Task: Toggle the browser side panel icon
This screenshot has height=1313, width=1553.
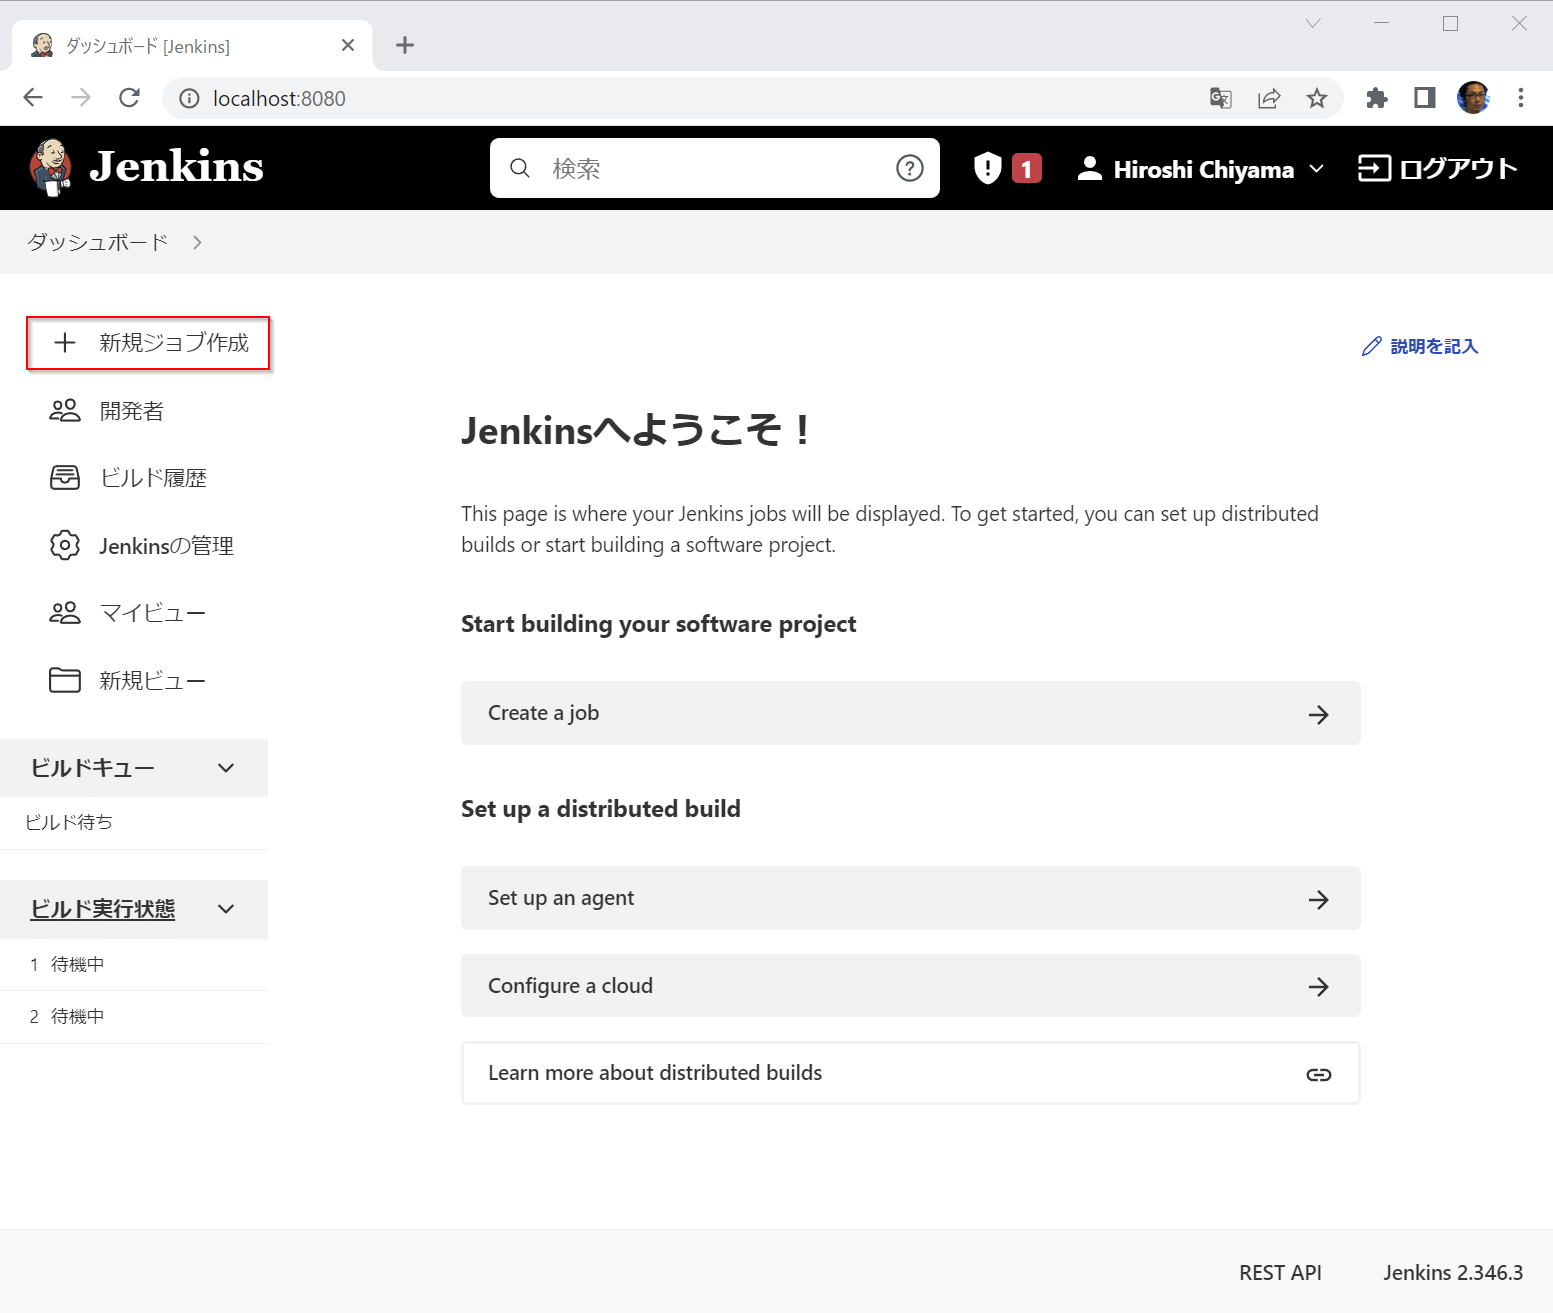Action: [1424, 98]
